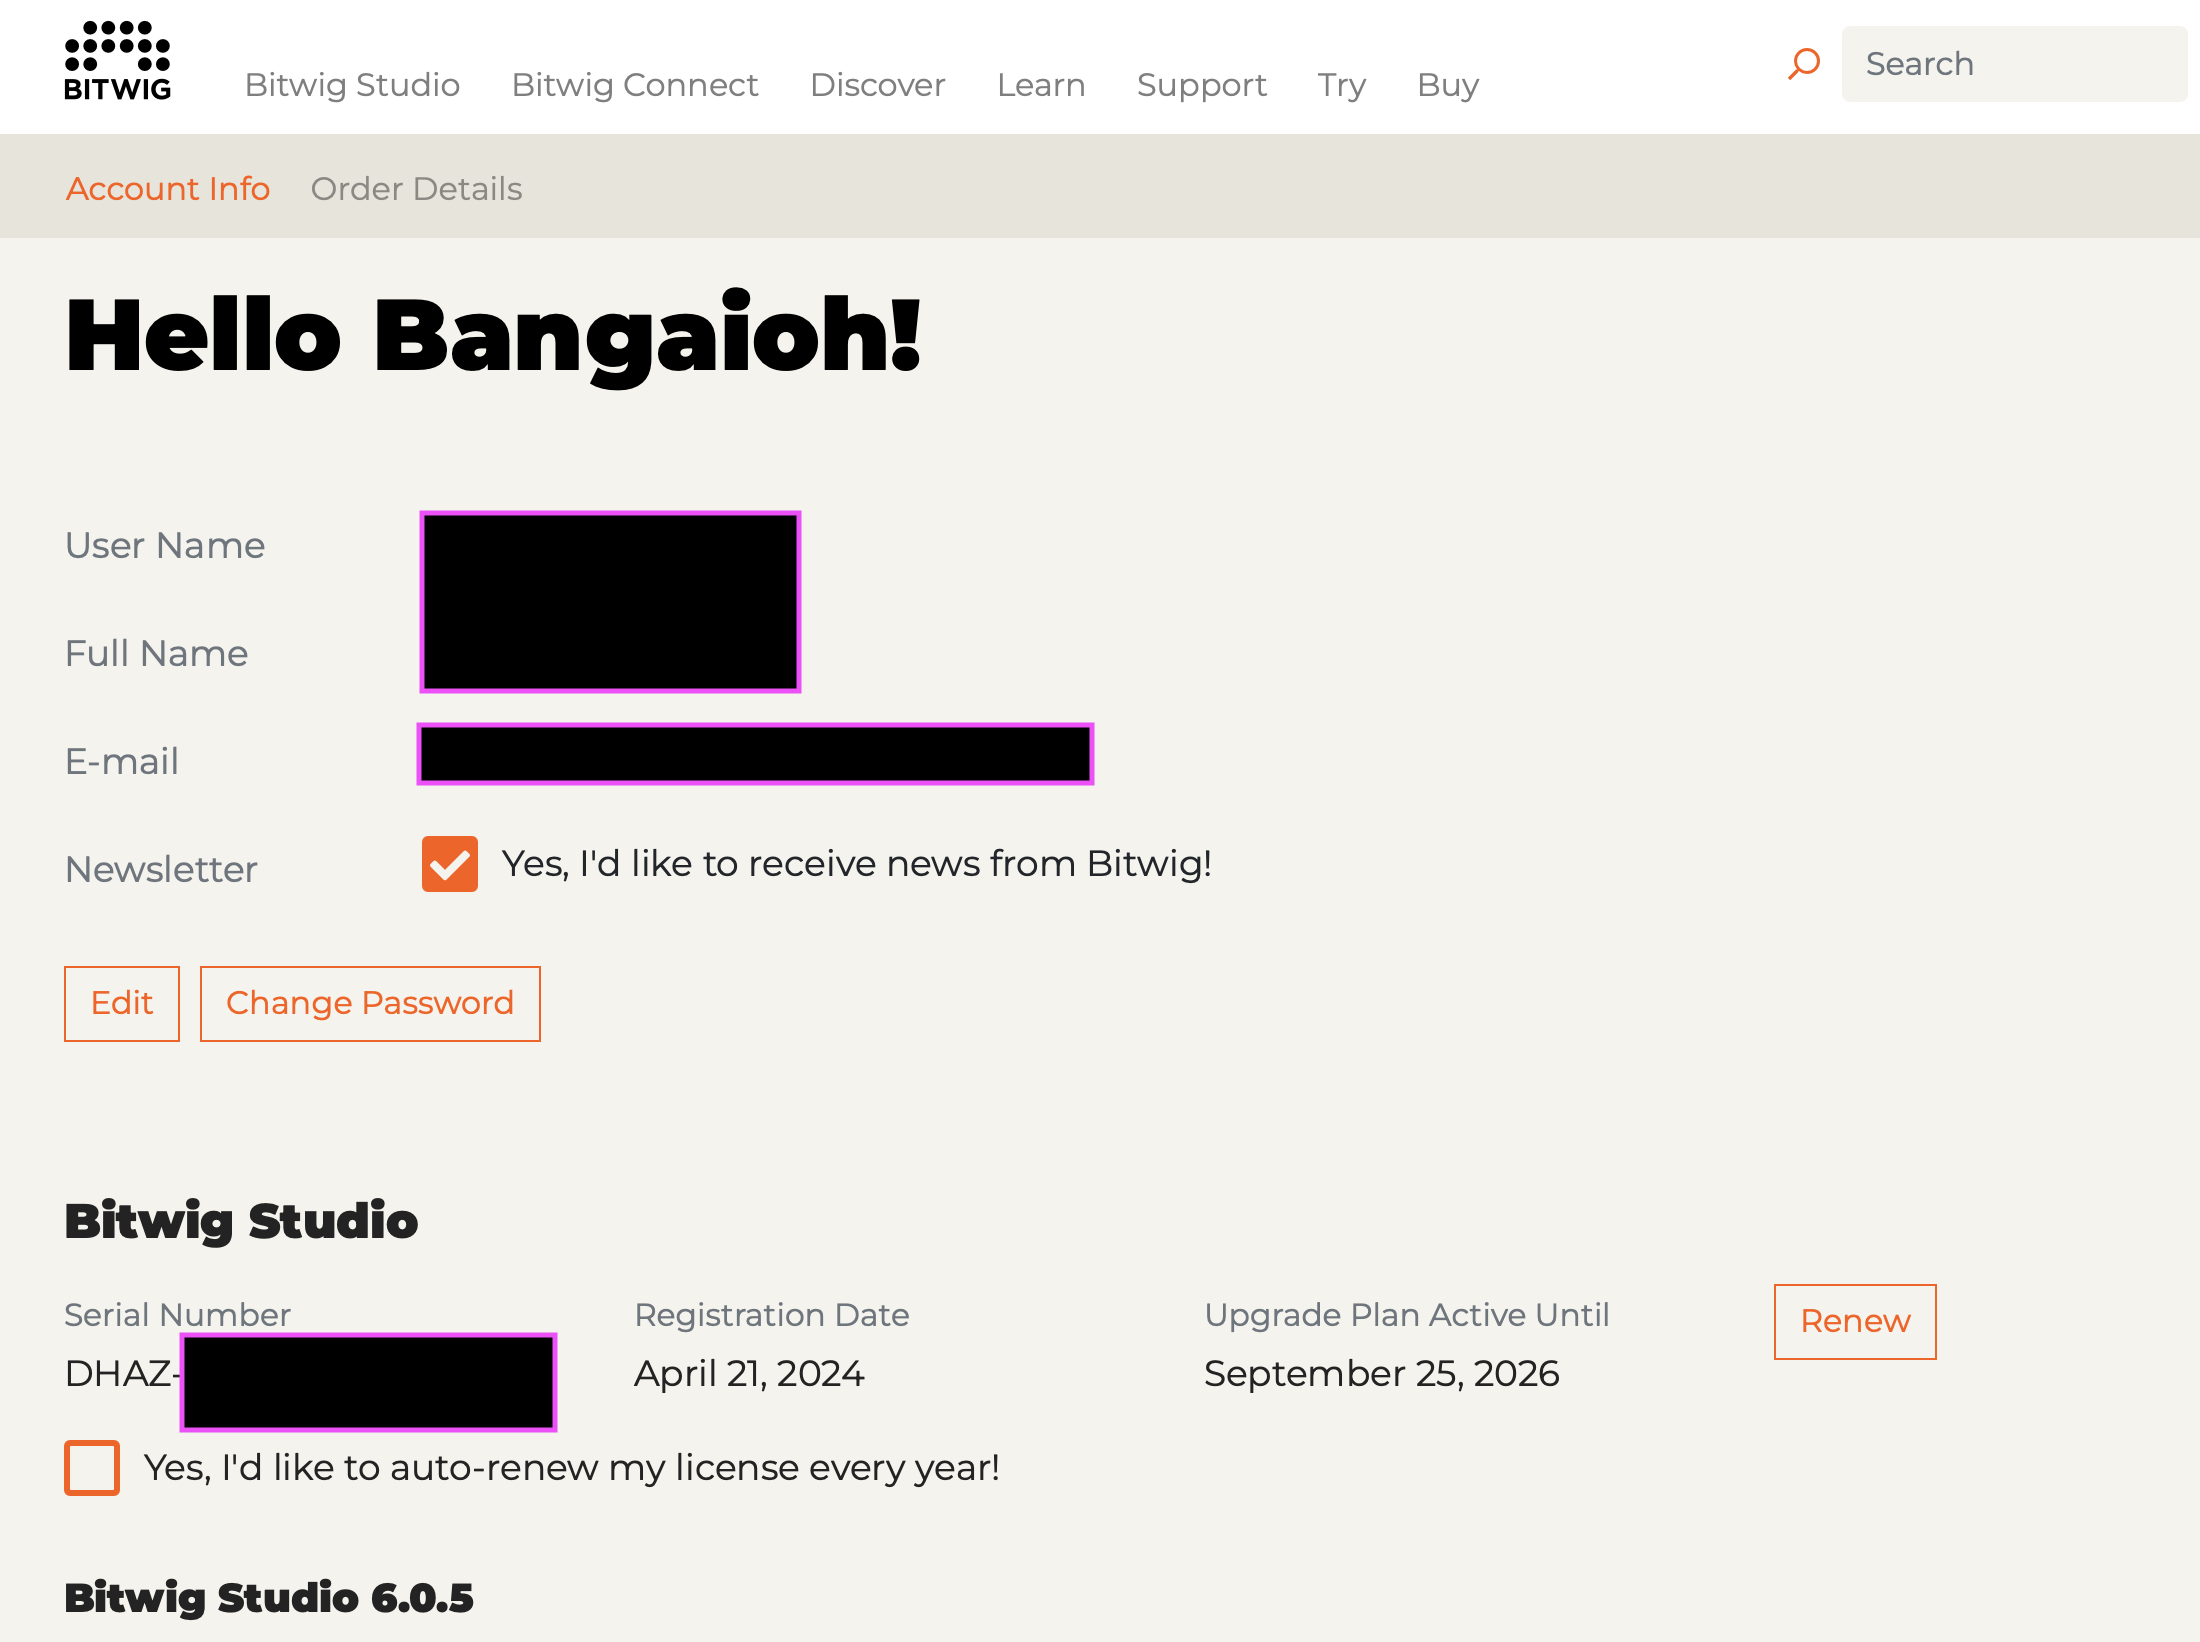Click the User Name label

(x=165, y=546)
